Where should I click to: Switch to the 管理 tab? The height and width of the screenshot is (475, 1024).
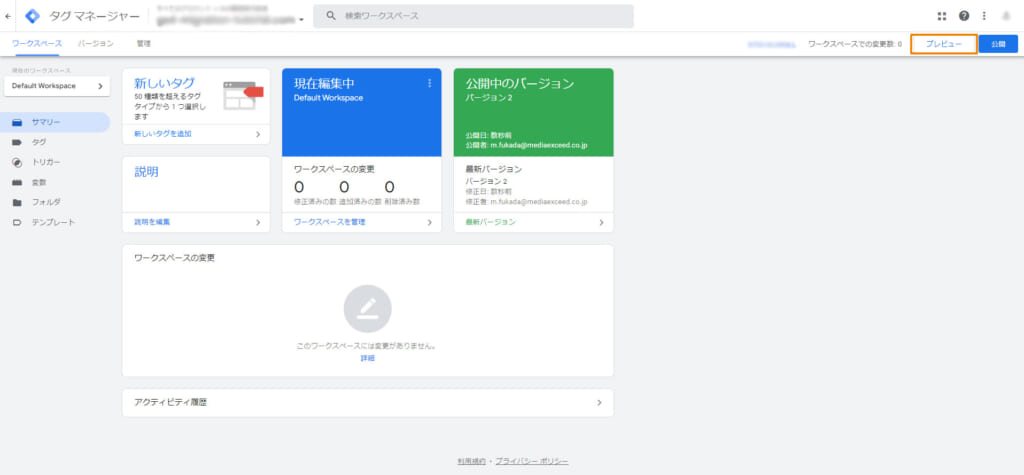[144, 44]
